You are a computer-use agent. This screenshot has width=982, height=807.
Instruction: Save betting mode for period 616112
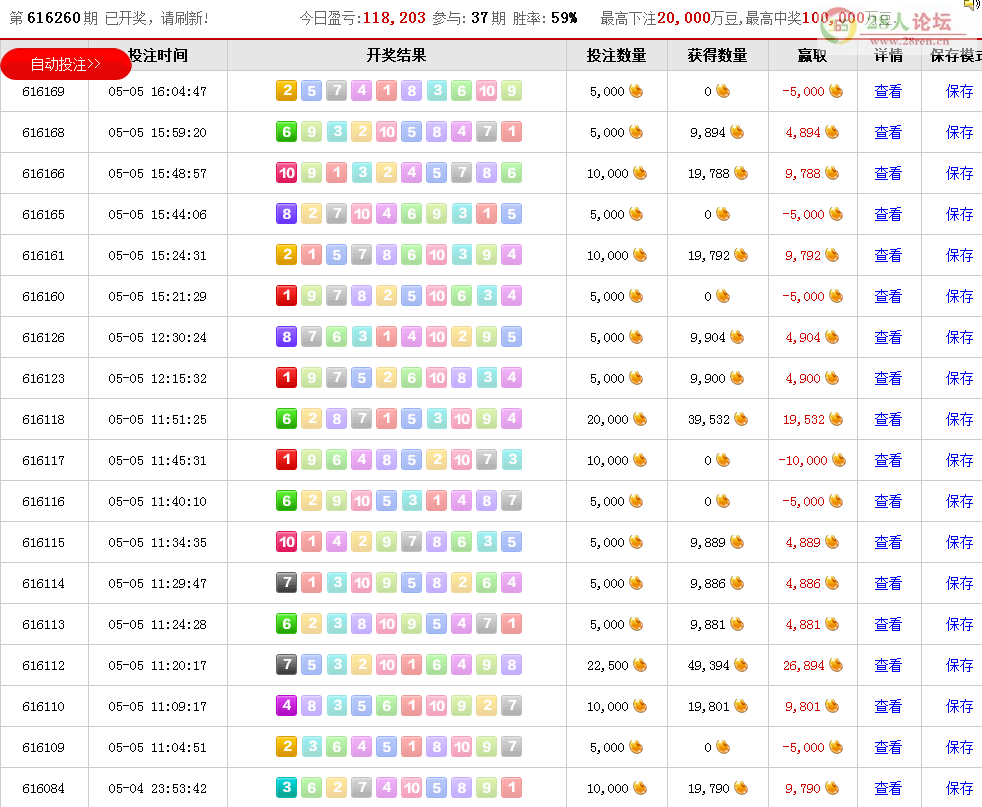pos(959,665)
